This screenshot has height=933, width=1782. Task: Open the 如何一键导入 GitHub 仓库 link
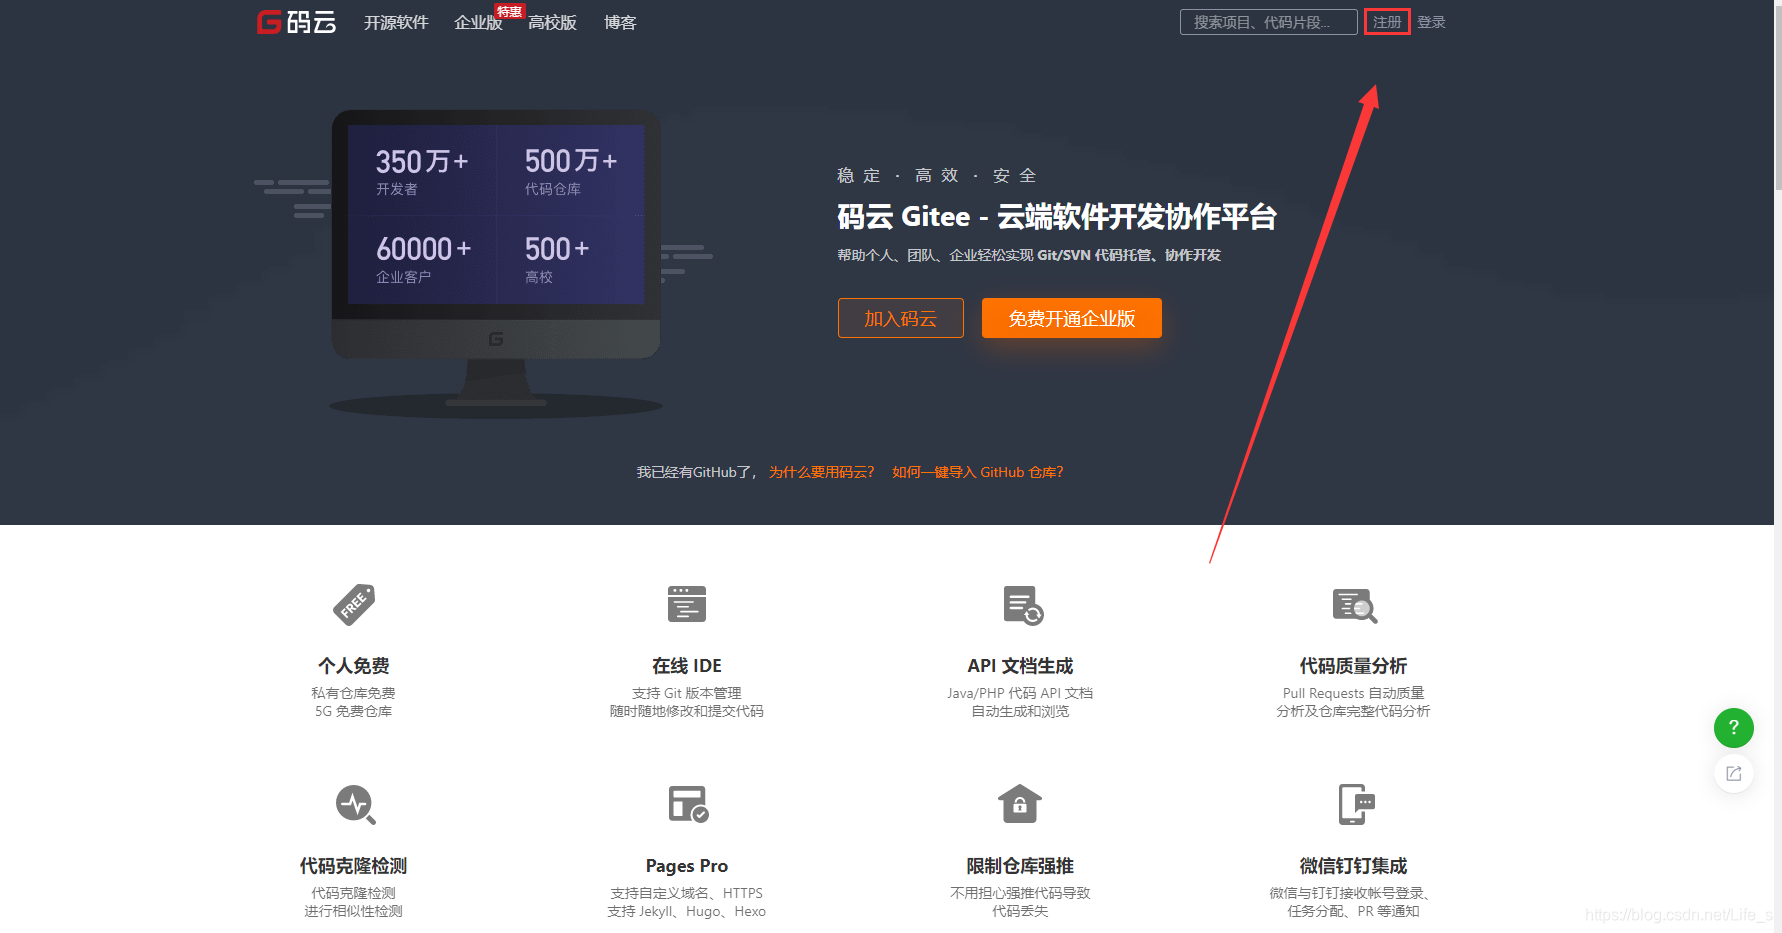coord(977,472)
